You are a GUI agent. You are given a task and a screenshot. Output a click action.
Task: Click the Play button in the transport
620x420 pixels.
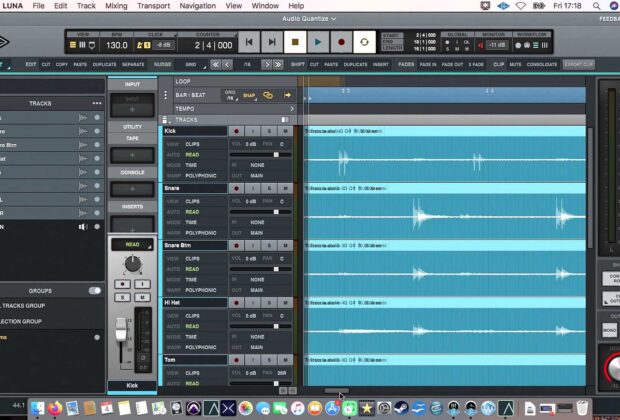coord(318,42)
